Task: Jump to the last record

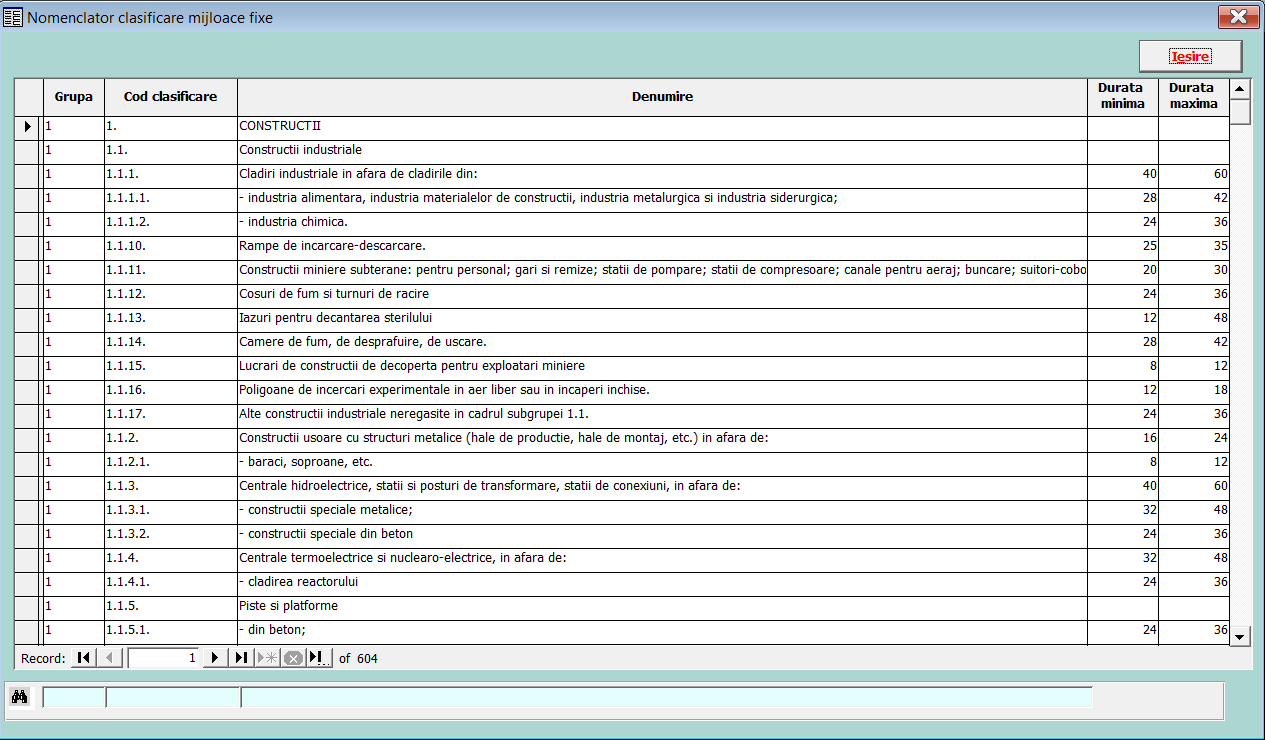Action: point(240,657)
